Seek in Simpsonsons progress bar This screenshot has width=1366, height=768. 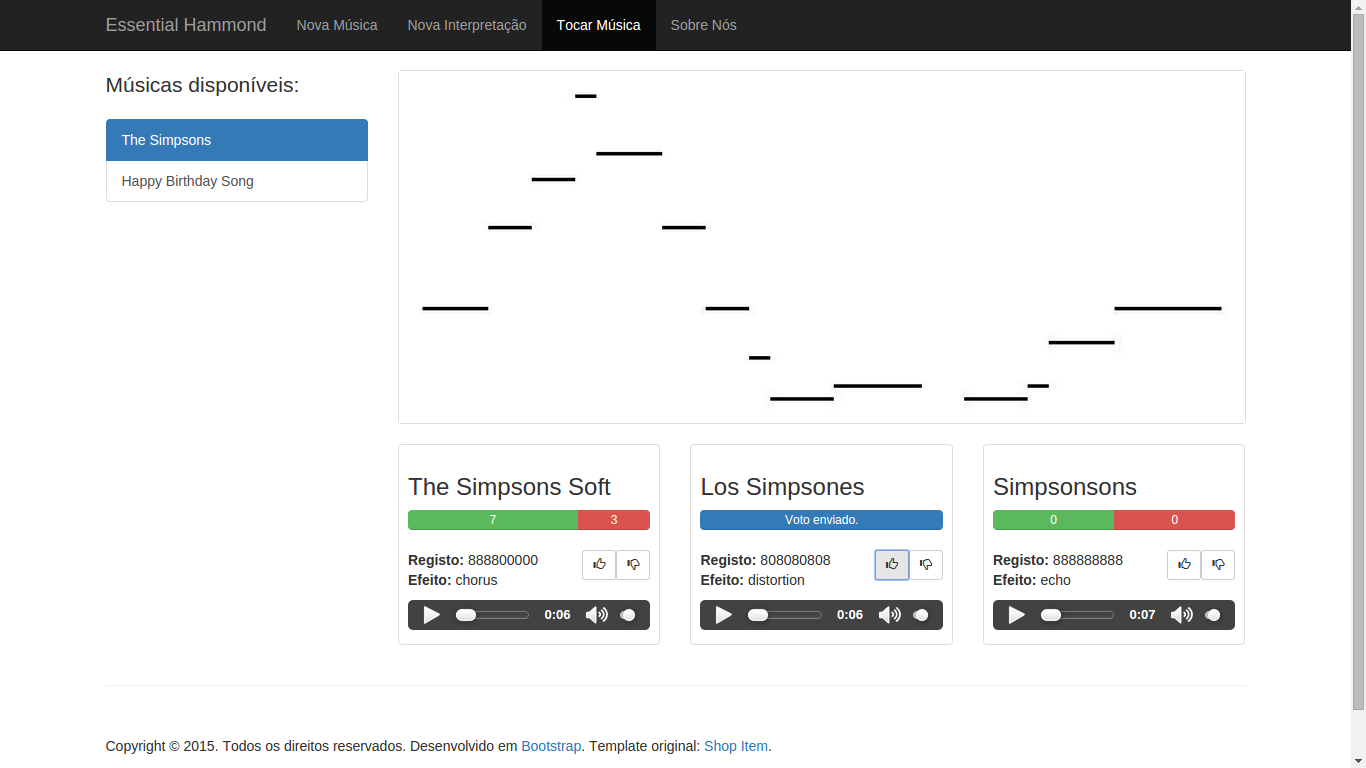pos(1078,615)
